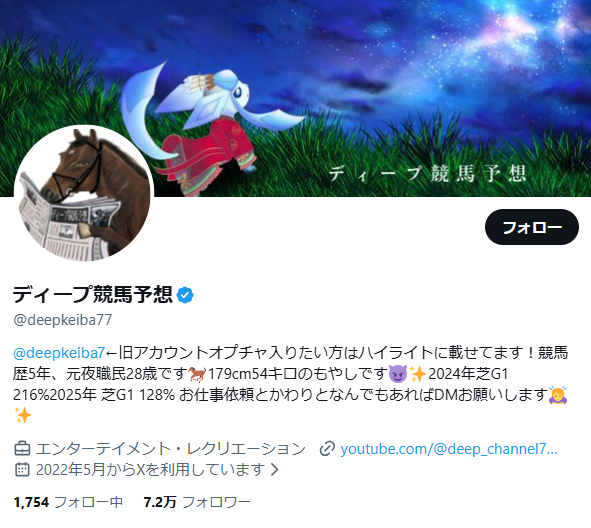Click the chain link icon

click(327, 449)
